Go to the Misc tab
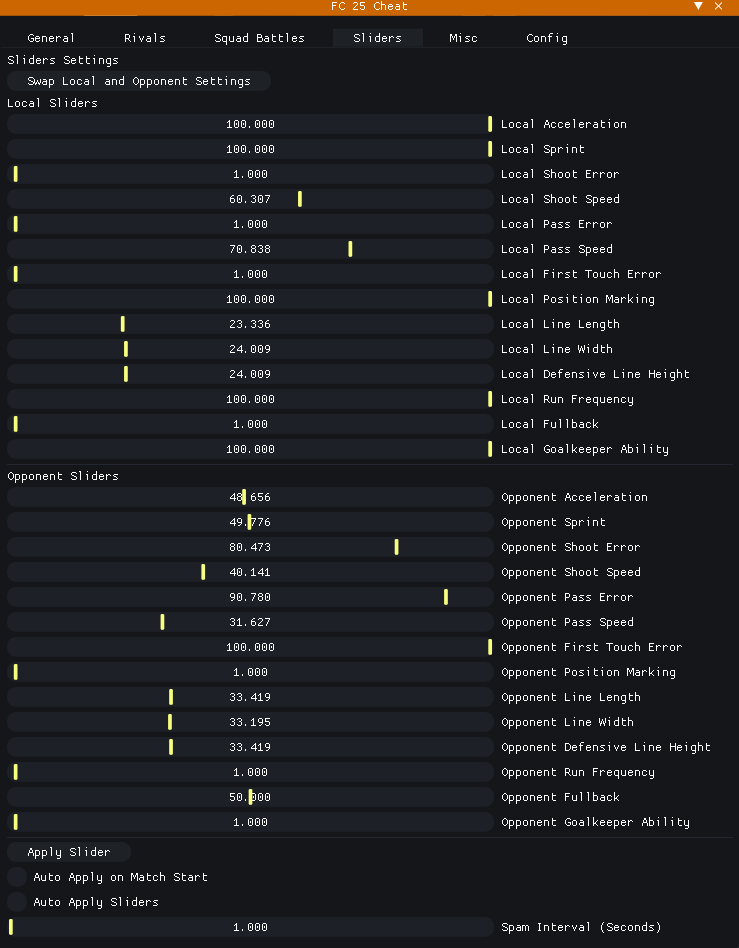 pos(463,38)
